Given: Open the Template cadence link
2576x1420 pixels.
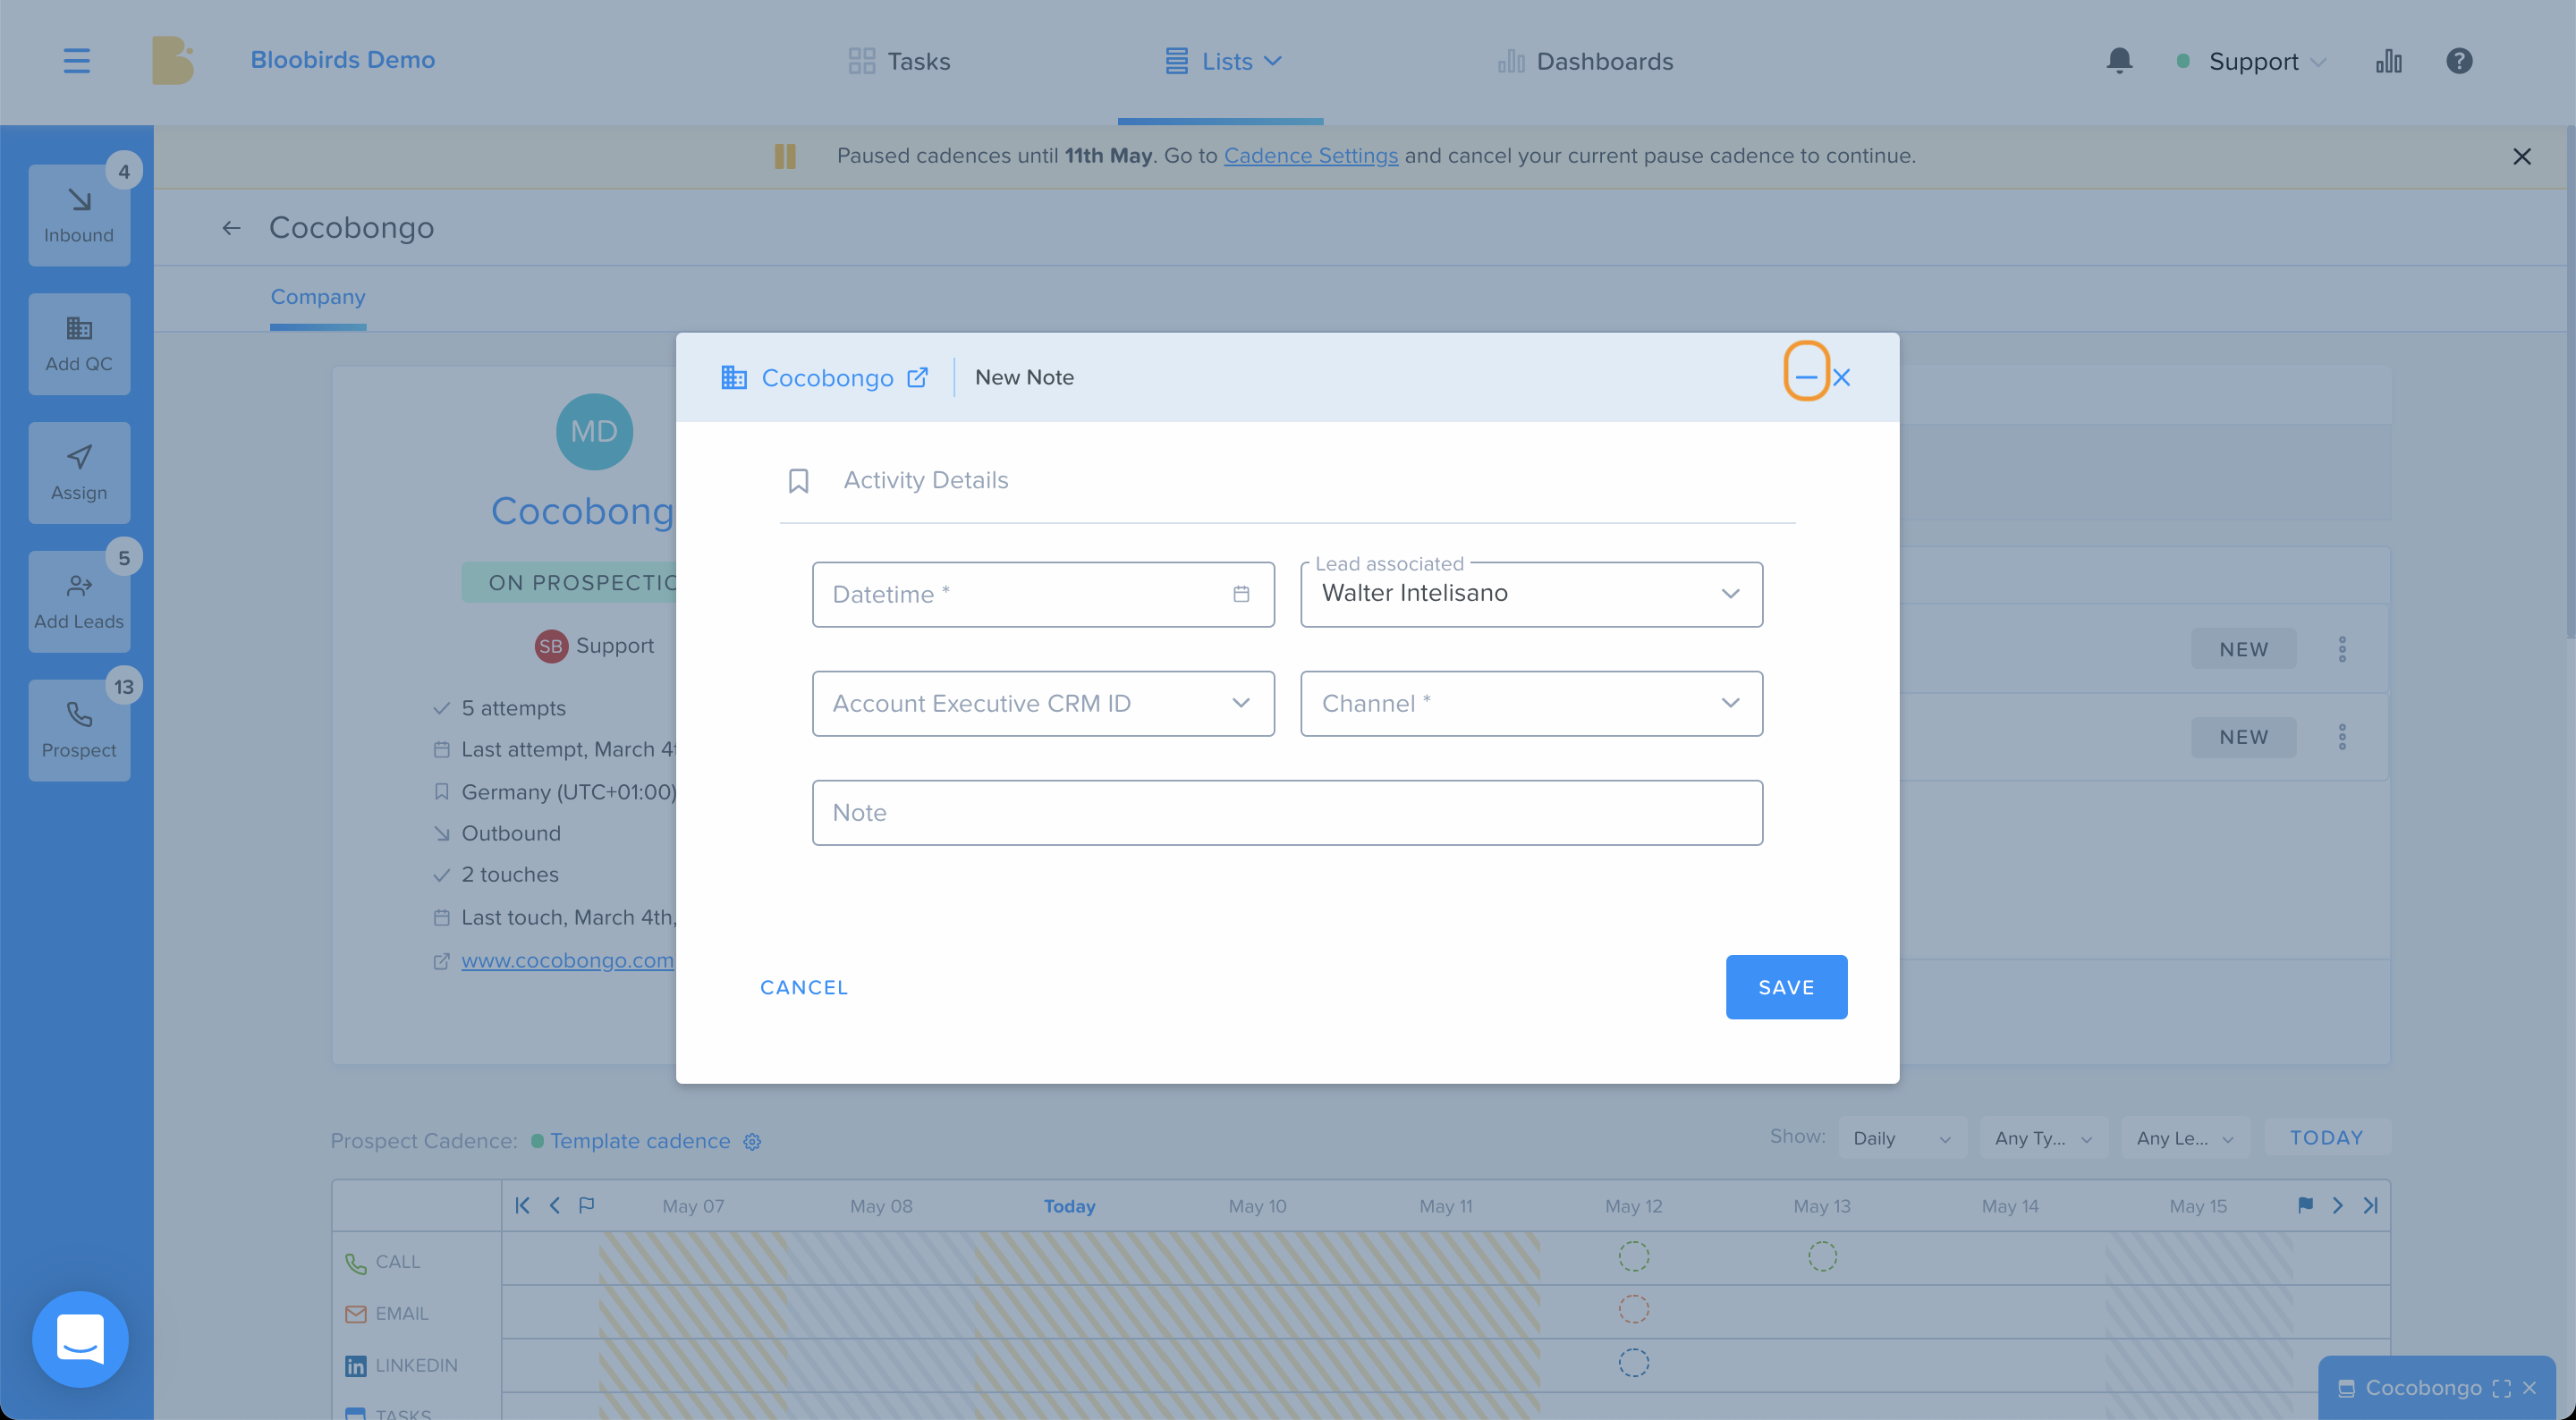Looking at the screenshot, I should click(x=640, y=1141).
